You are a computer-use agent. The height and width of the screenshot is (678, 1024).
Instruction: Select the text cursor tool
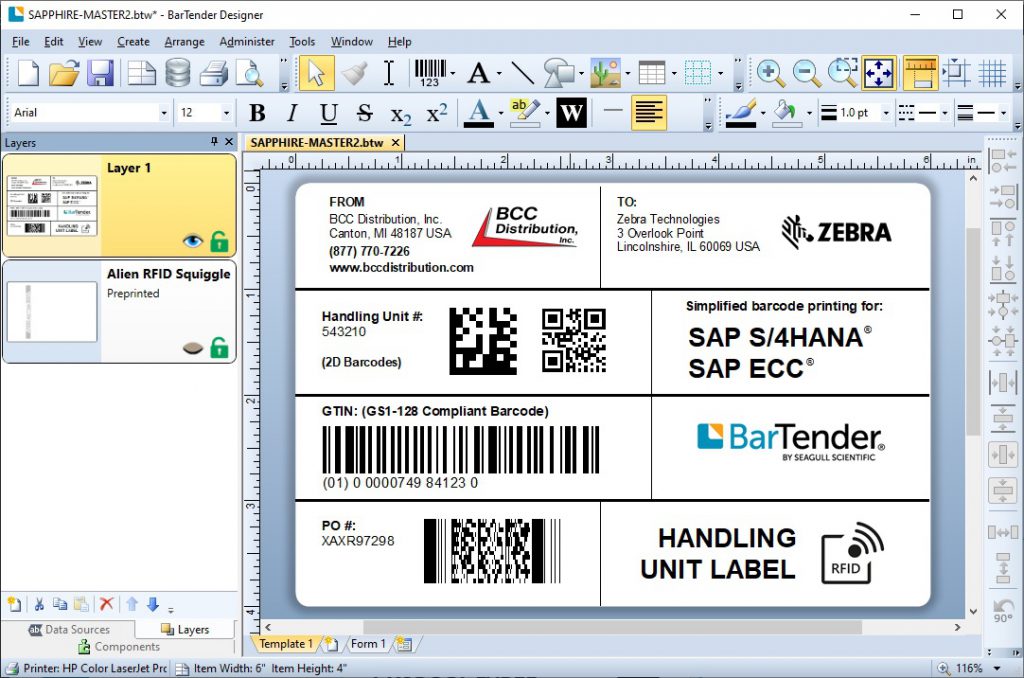coord(389,73)
